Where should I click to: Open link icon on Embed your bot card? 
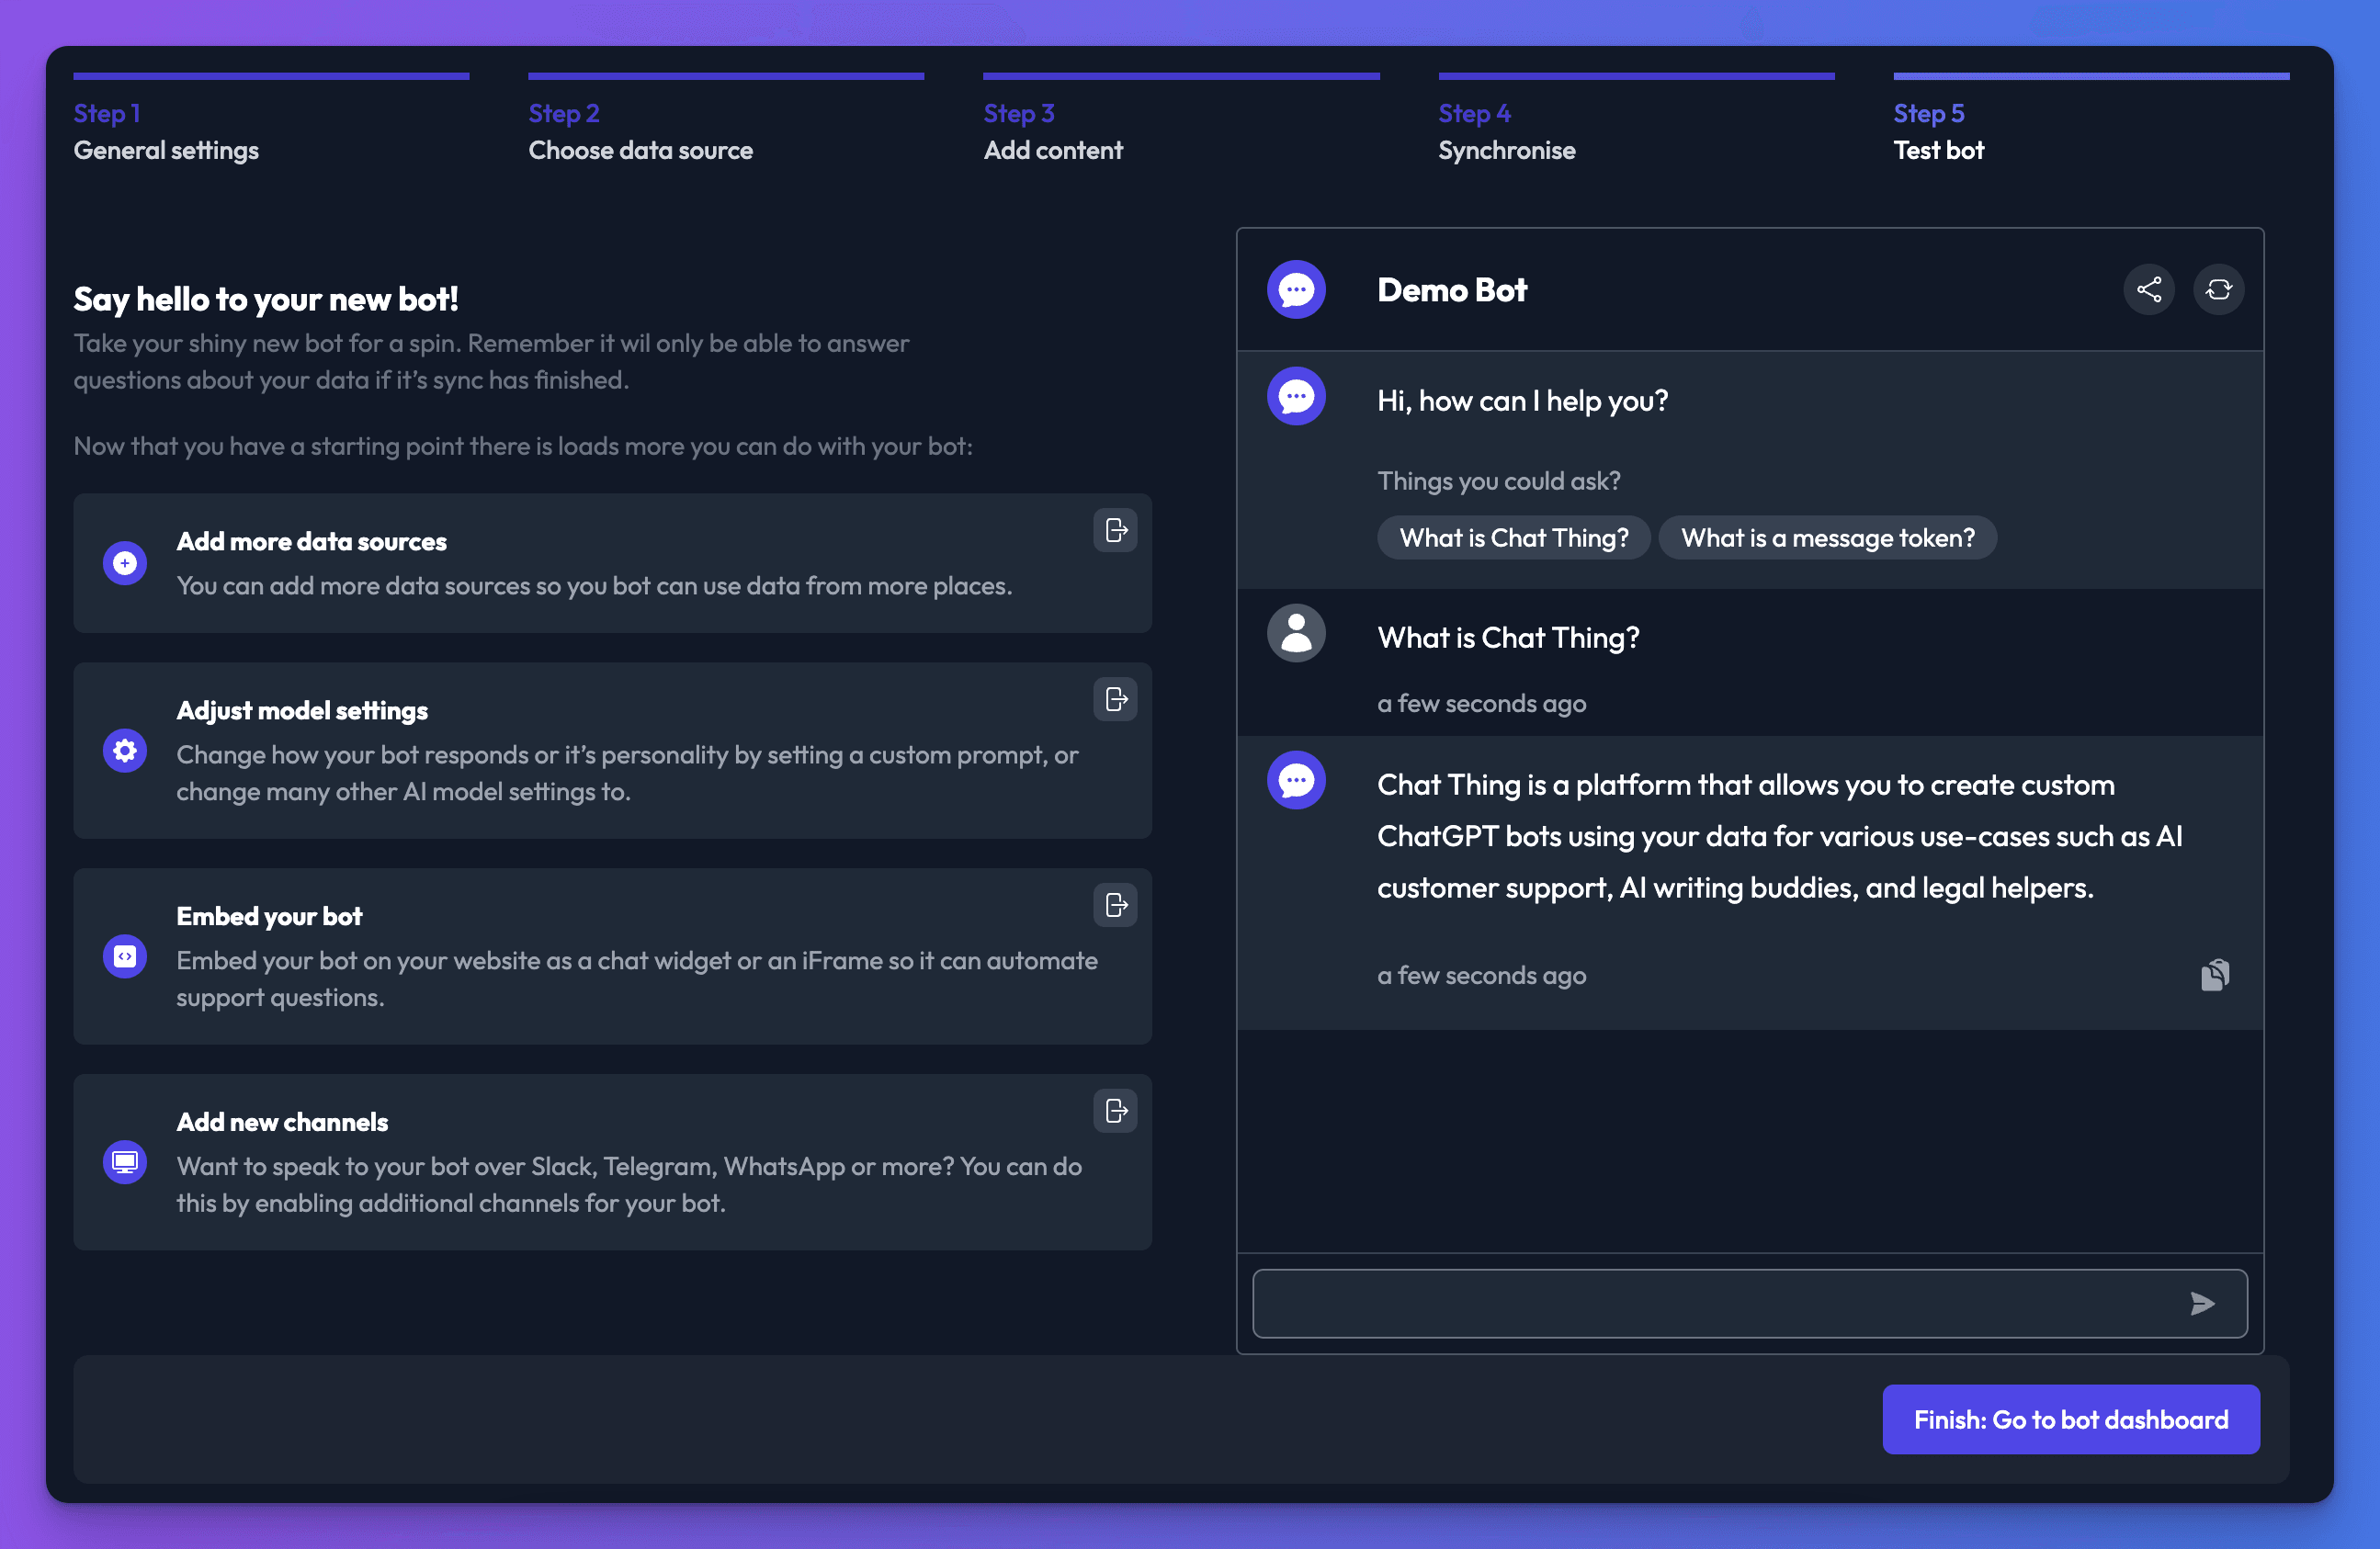pyautogui.click(x=1115, y=905)
